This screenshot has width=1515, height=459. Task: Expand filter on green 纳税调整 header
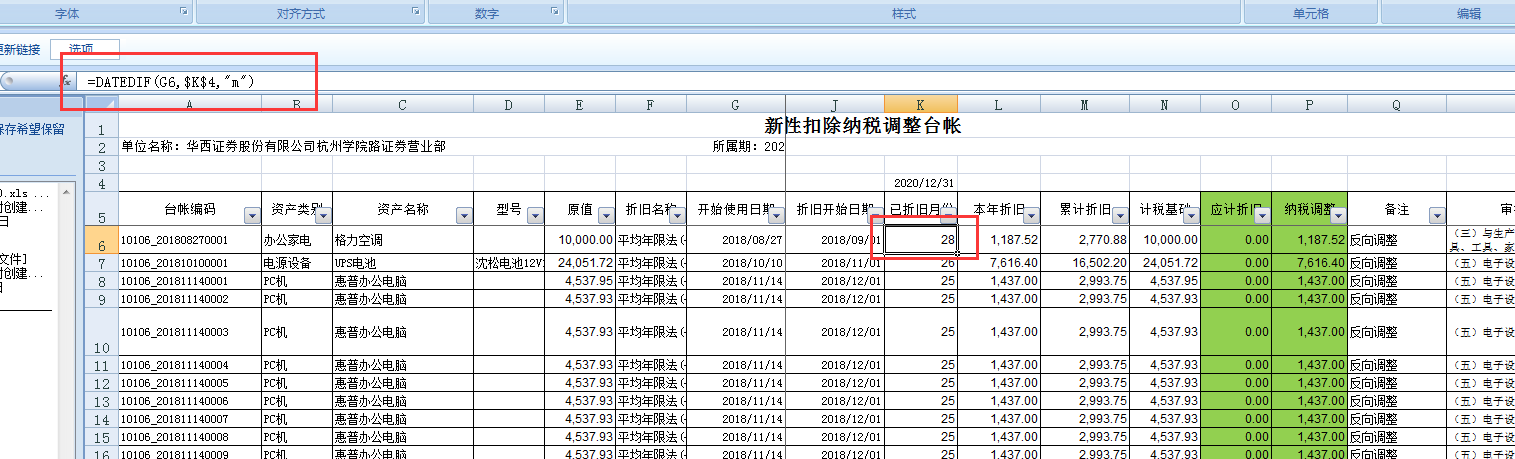click(x=1335, y=215)
